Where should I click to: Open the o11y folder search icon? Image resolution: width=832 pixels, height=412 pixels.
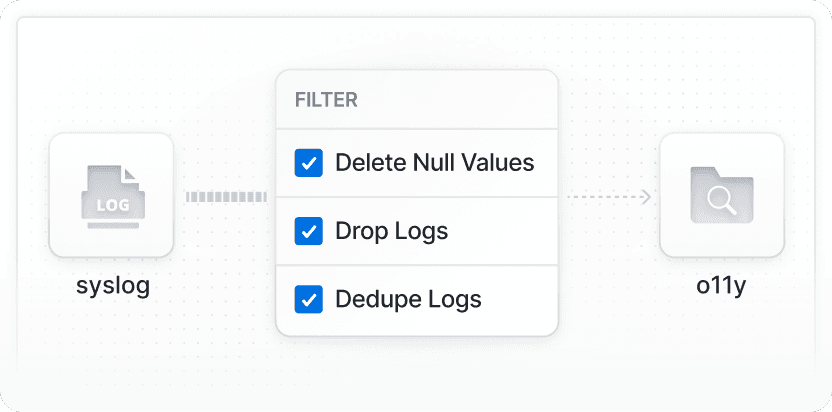pos(721,196)
